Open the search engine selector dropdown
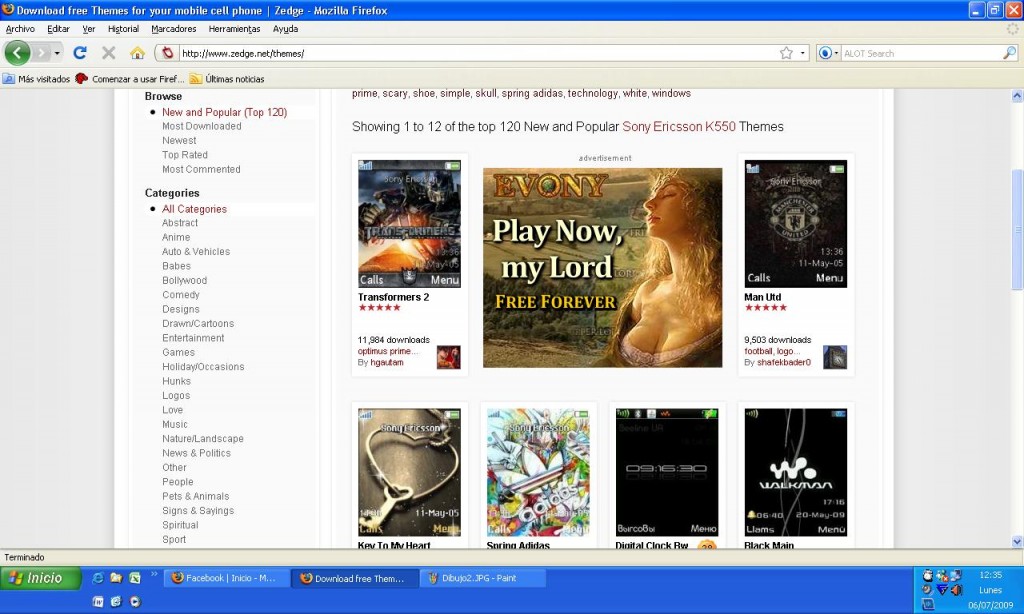 point(828,53)
